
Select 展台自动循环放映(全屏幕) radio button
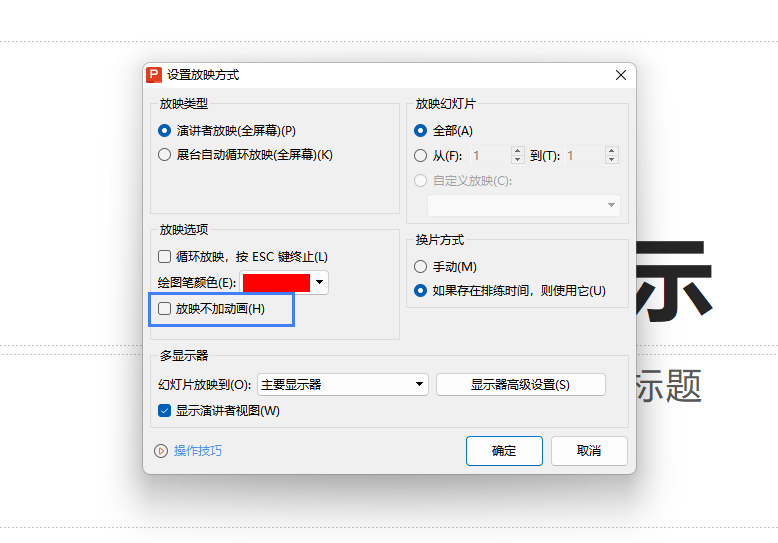click(x=164, y=155)
